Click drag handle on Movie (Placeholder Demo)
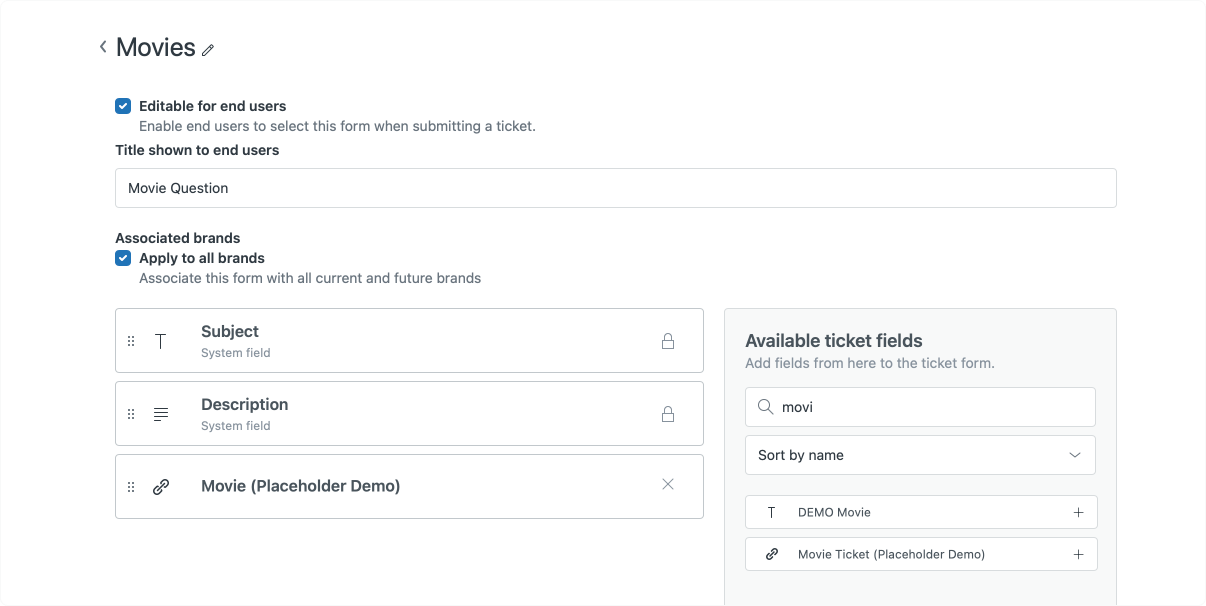The image size is (1206, 606). (x=131, y=487)
